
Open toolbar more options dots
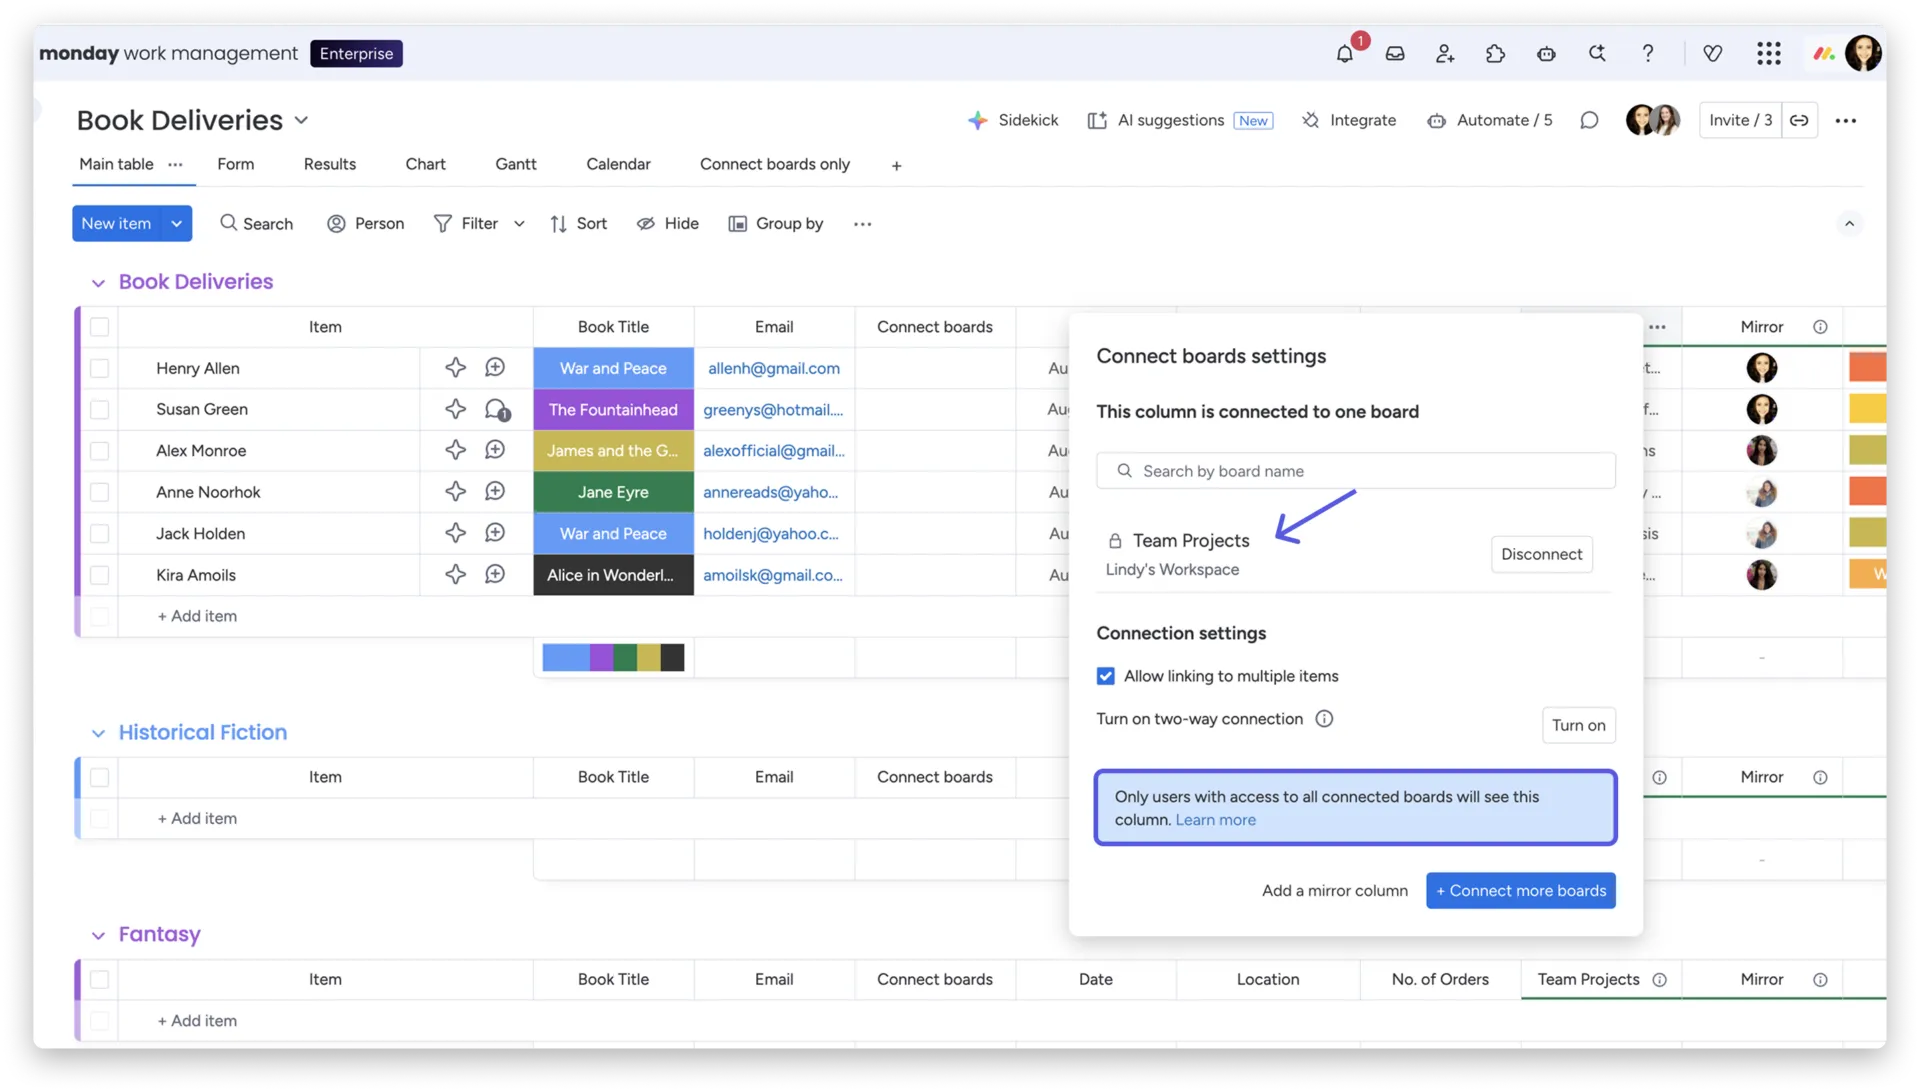[x=863, y=224]
